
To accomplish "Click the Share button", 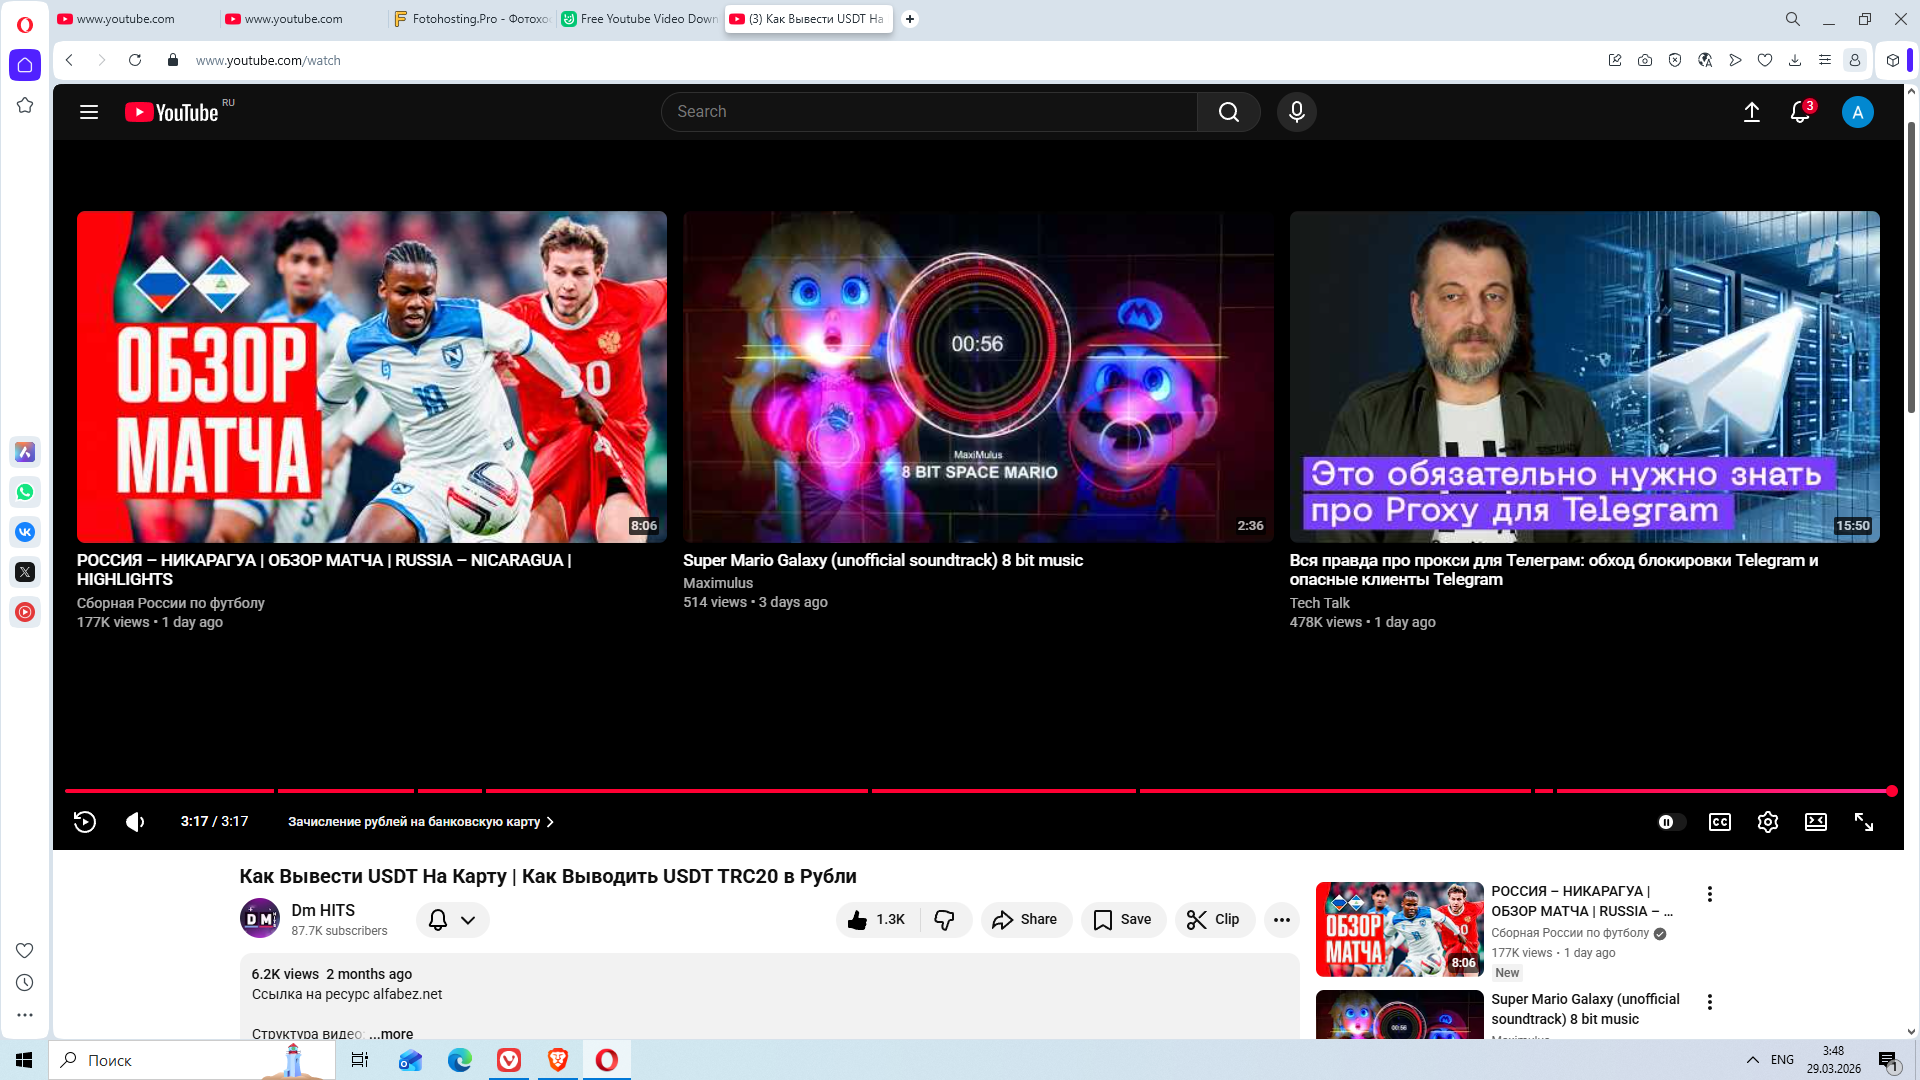I will click(1025, 920).
